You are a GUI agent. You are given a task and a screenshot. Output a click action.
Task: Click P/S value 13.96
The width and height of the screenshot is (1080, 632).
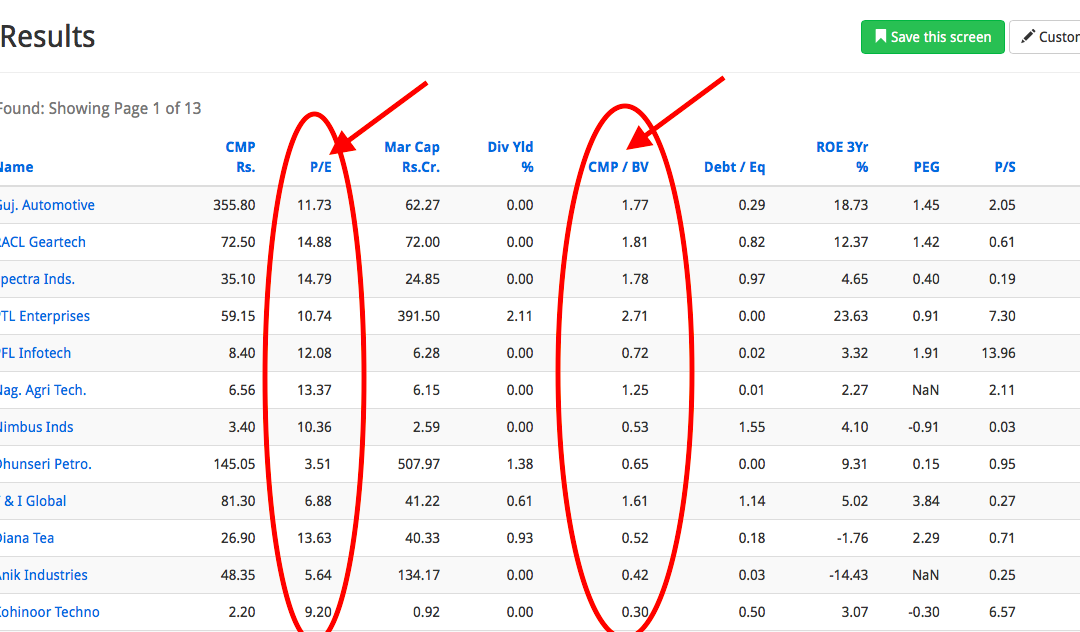999,353
